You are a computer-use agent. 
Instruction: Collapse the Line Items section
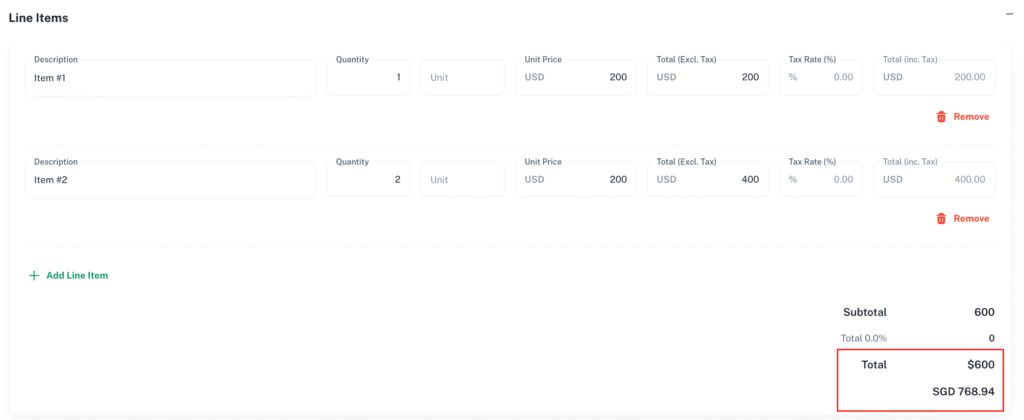(1009, 14)
